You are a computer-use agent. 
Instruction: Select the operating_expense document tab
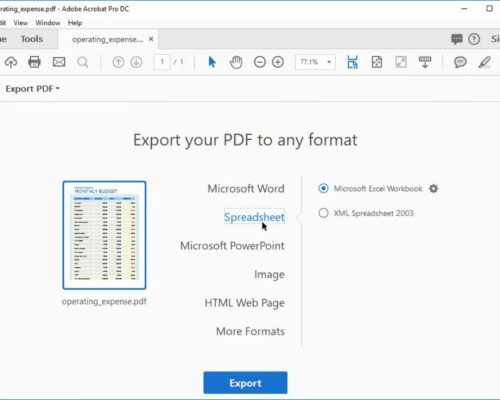108,39
